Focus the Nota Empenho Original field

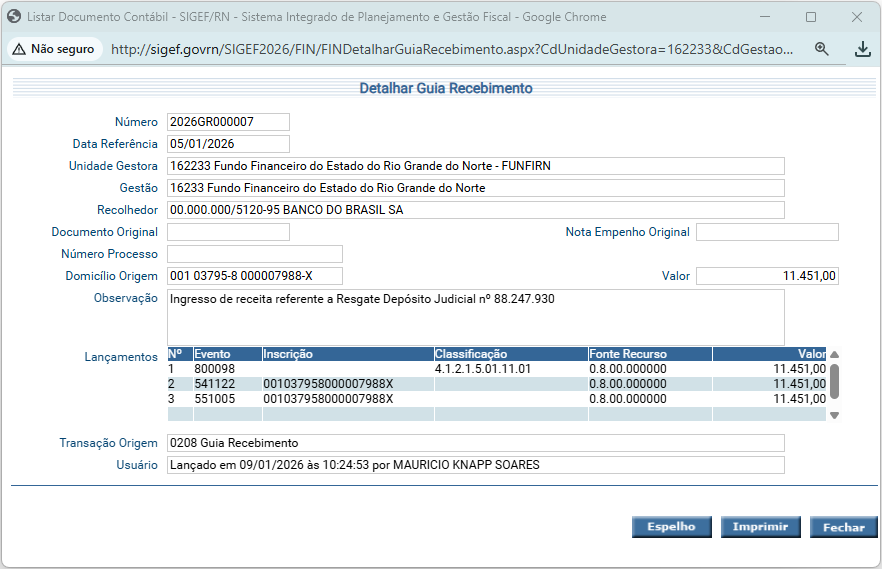click(766, 232)
